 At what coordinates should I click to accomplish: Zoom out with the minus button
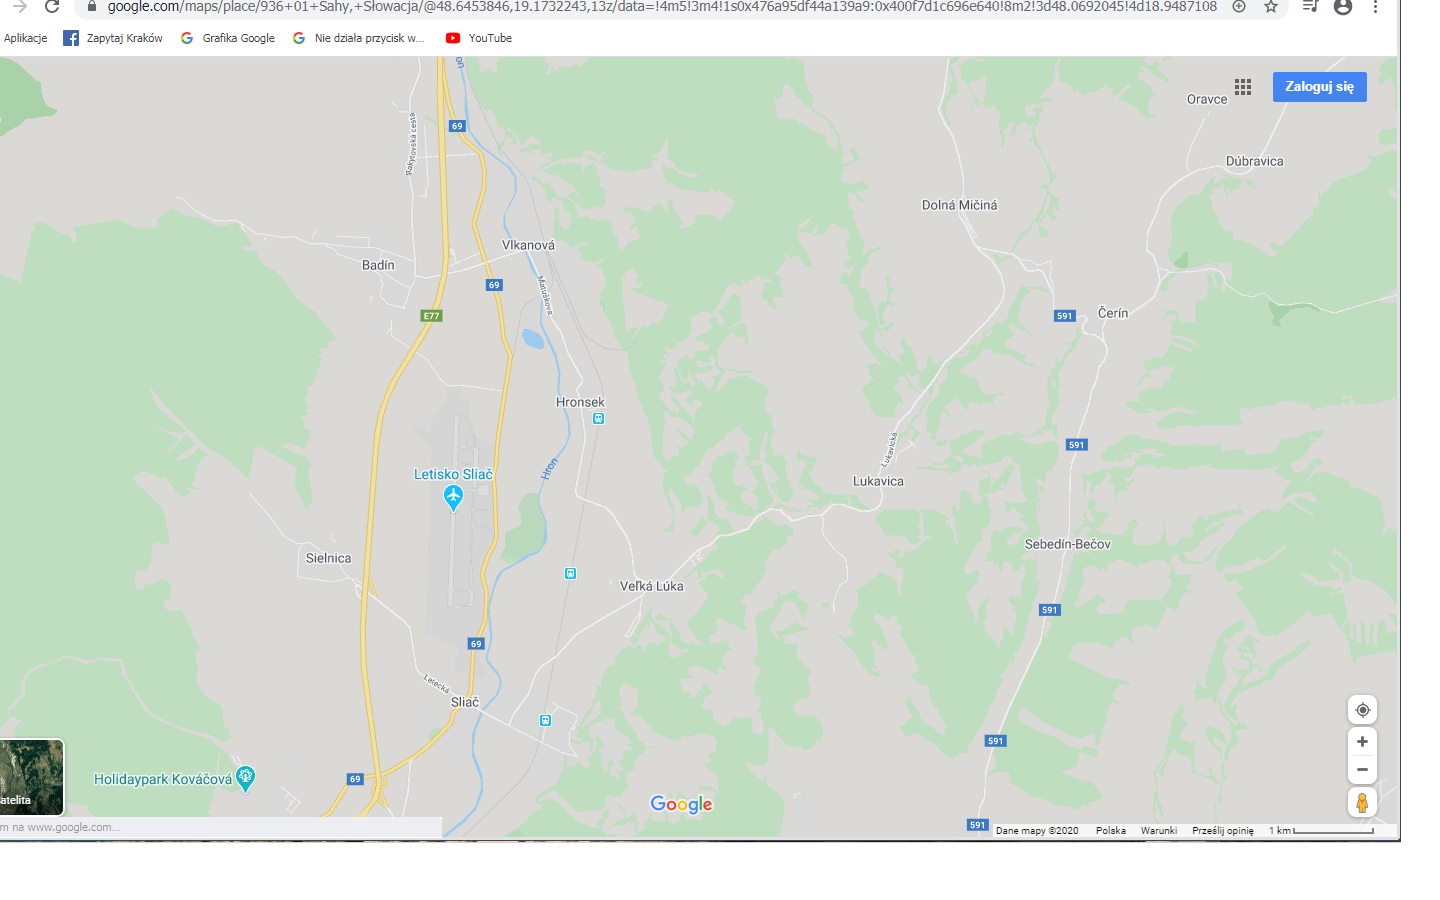click(1362, 769)
